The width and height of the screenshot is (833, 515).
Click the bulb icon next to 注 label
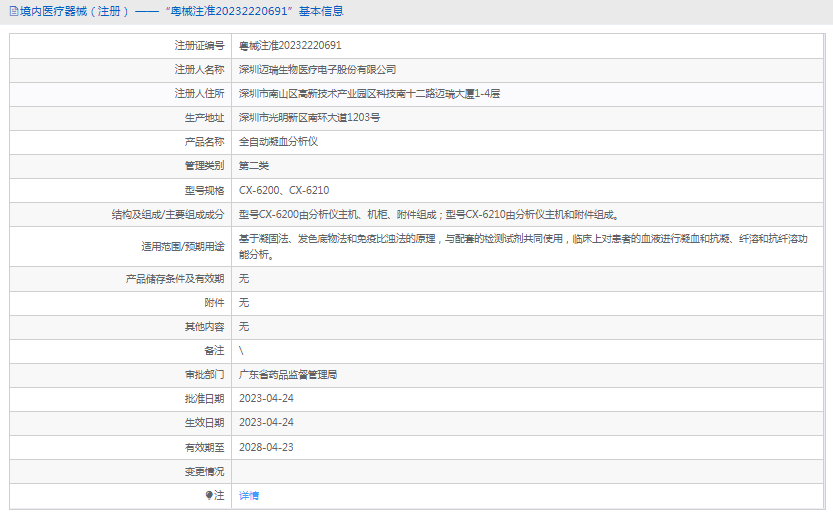coord(209,495)
